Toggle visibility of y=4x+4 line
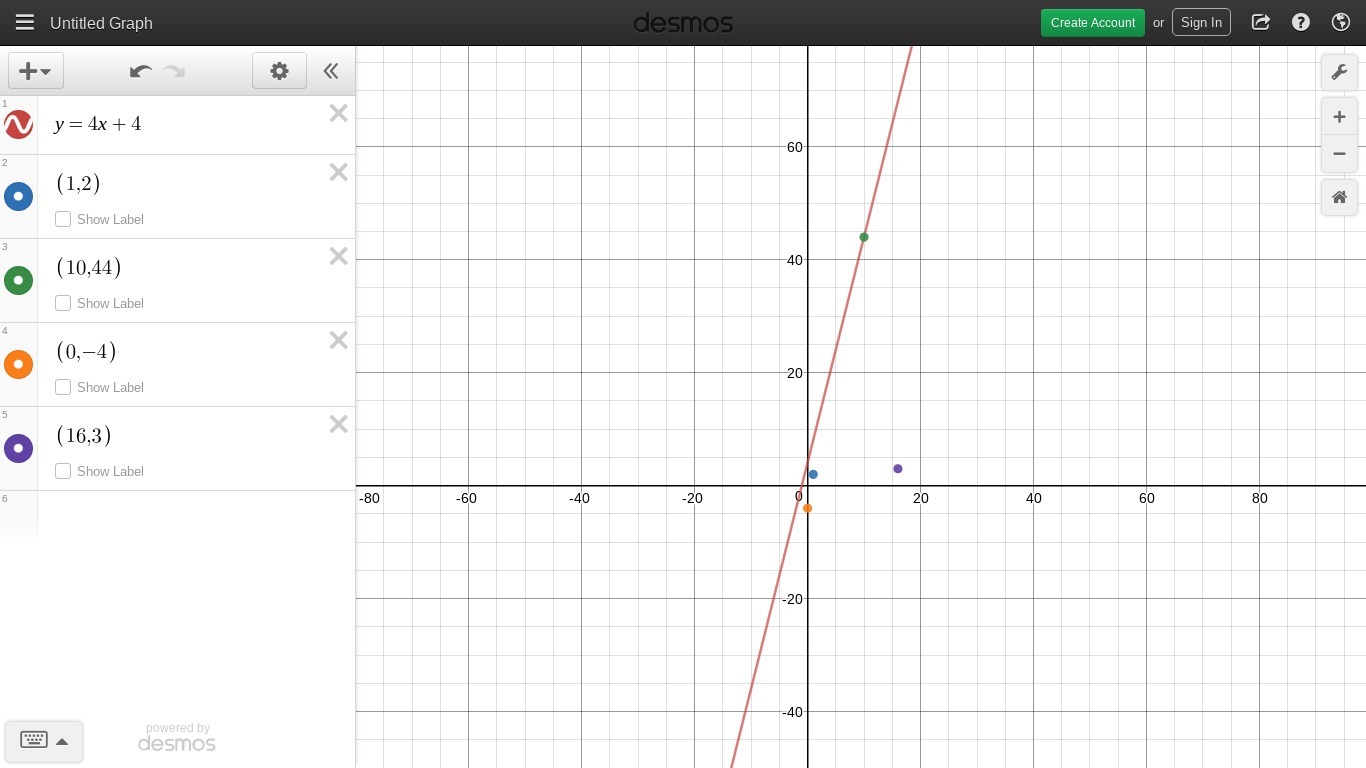The width and height of the screenshot is (1366, 768). pos(19,125)
